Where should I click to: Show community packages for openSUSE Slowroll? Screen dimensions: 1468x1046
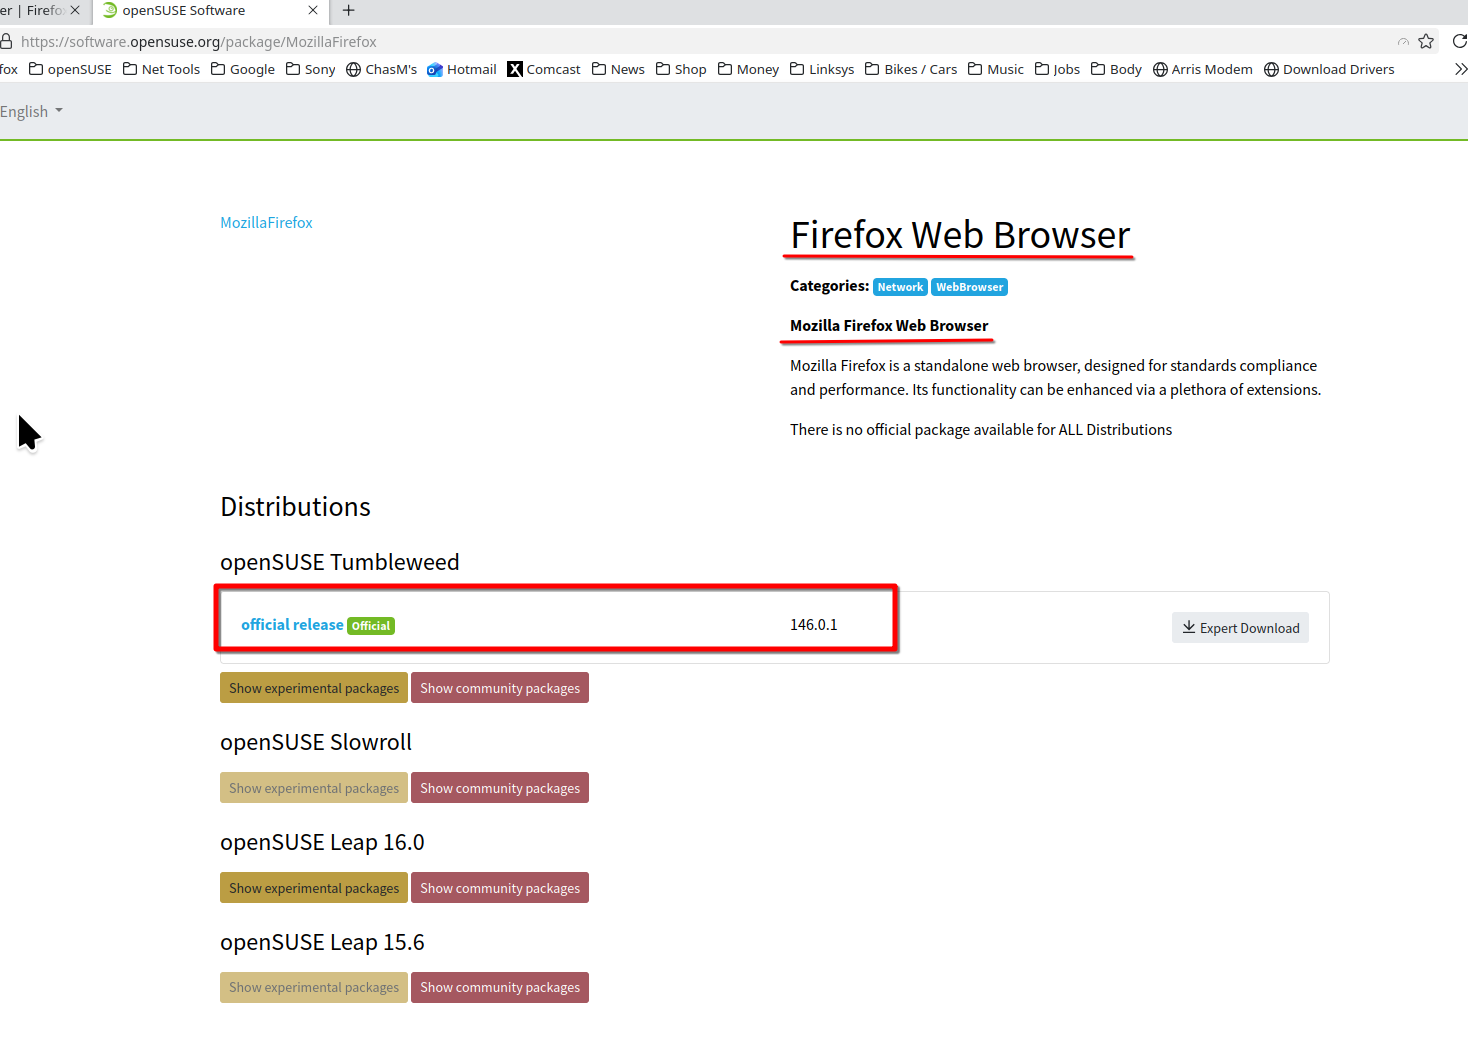pyautogui.click(x=500, y=788)
